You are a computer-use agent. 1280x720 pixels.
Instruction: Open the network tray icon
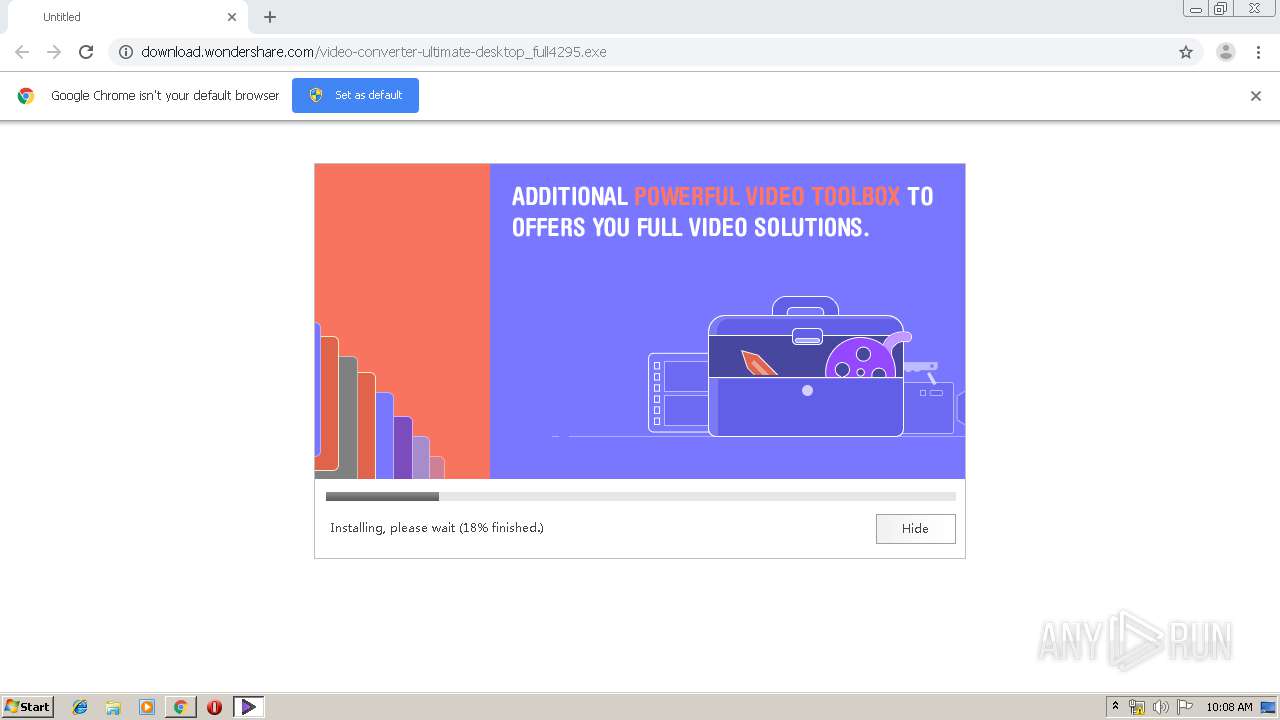coord(1137,707)
